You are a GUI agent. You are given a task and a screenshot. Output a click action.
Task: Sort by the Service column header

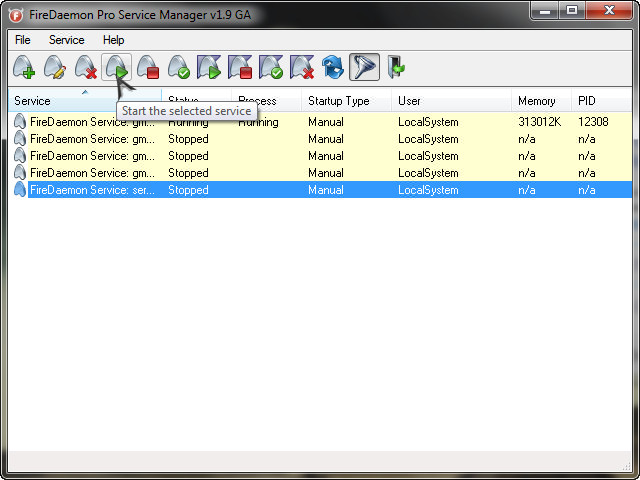[60, 101]
